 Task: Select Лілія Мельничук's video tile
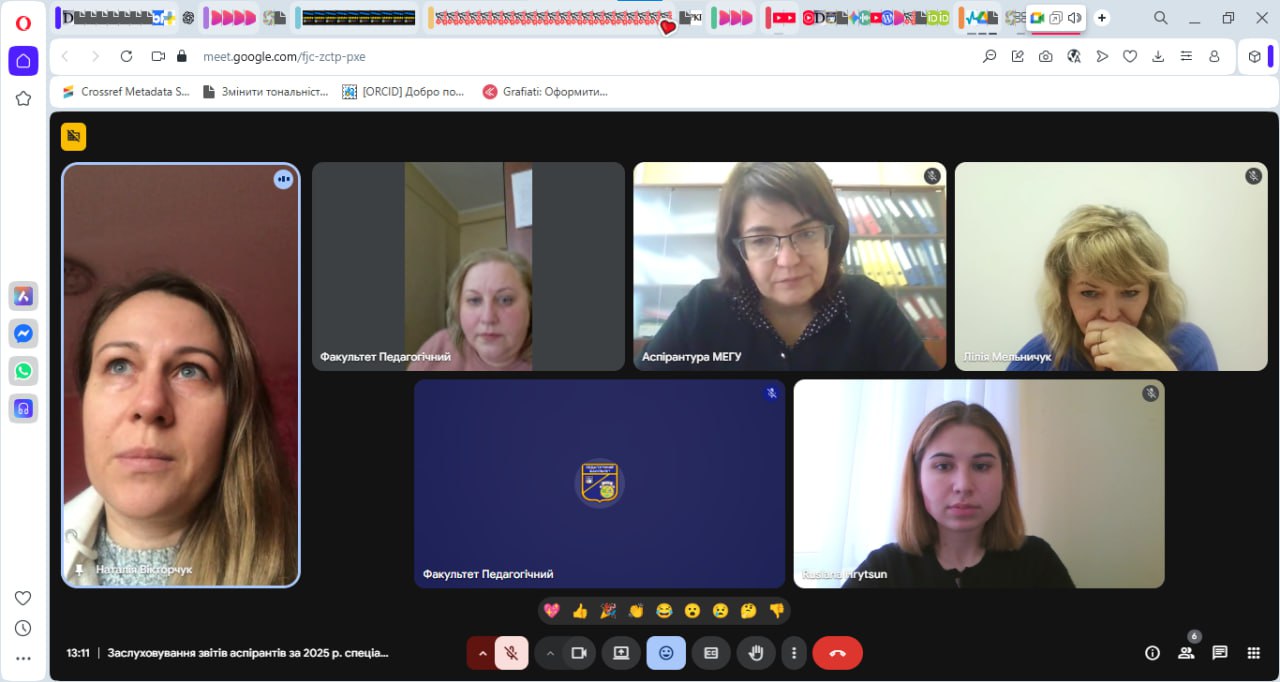tap(1110, 266)
